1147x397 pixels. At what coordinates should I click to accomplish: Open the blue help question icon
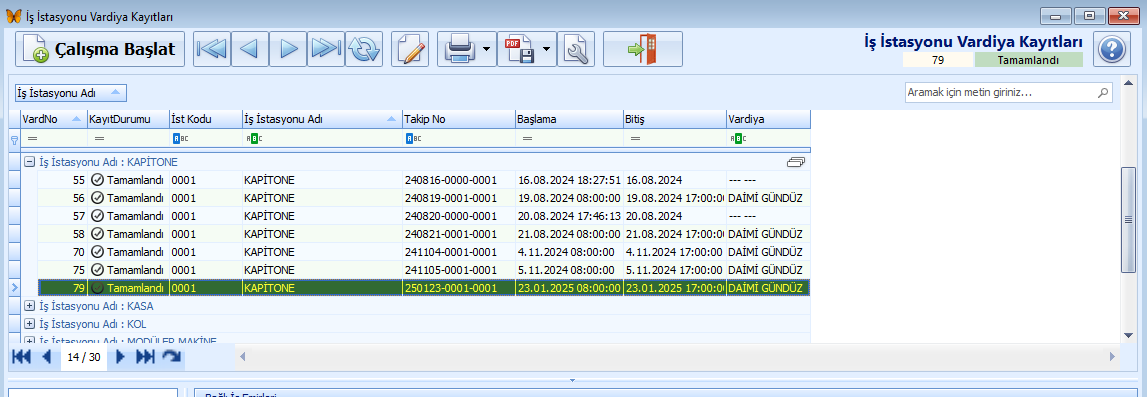1112,50
